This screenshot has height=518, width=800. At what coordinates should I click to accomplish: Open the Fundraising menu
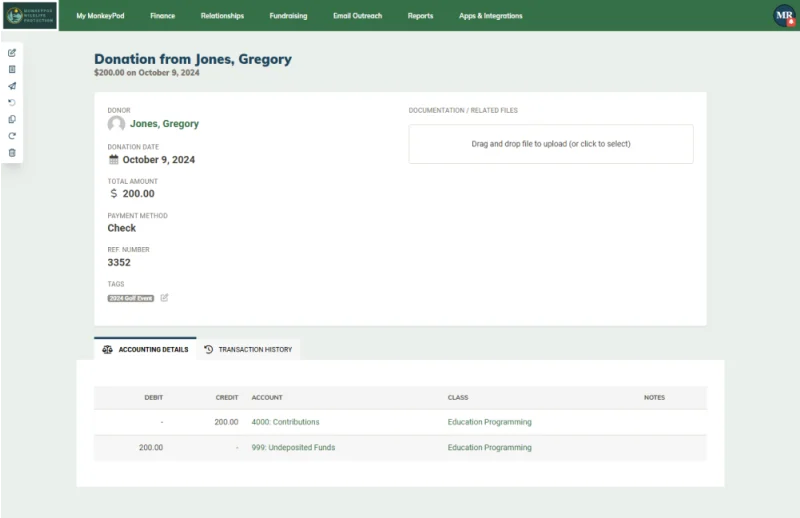coord(288,16)
